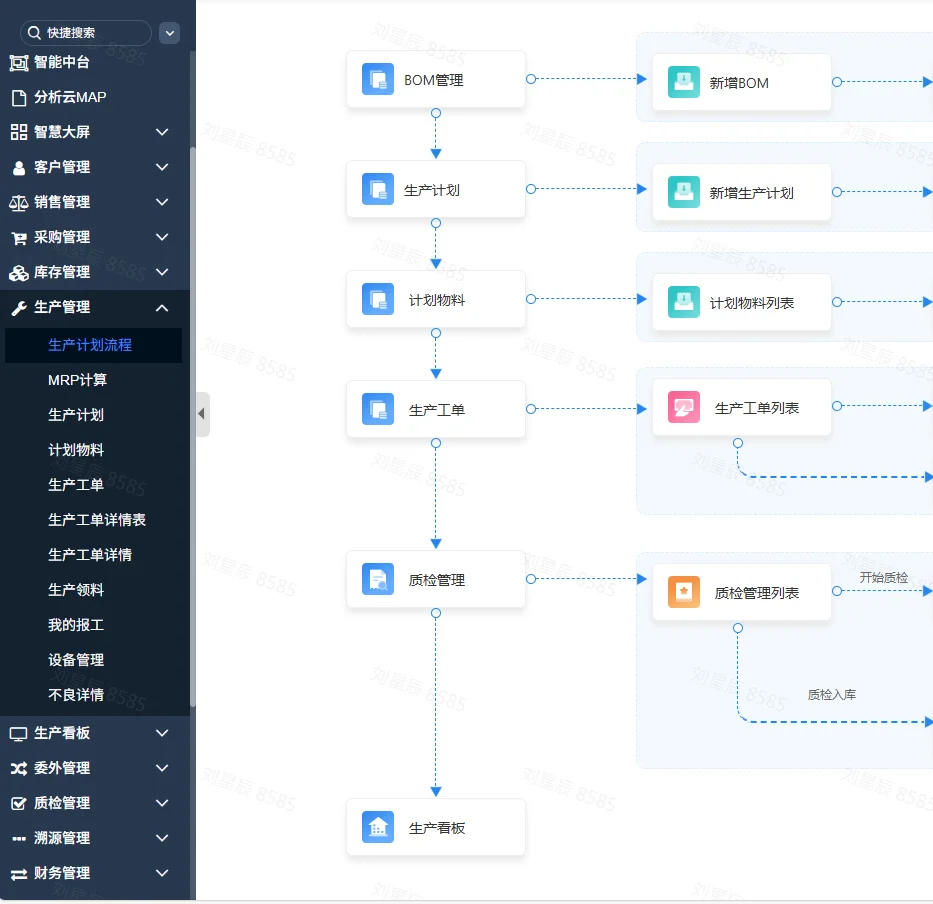Click the orange 质检管理列表 icon

(683, 591)
